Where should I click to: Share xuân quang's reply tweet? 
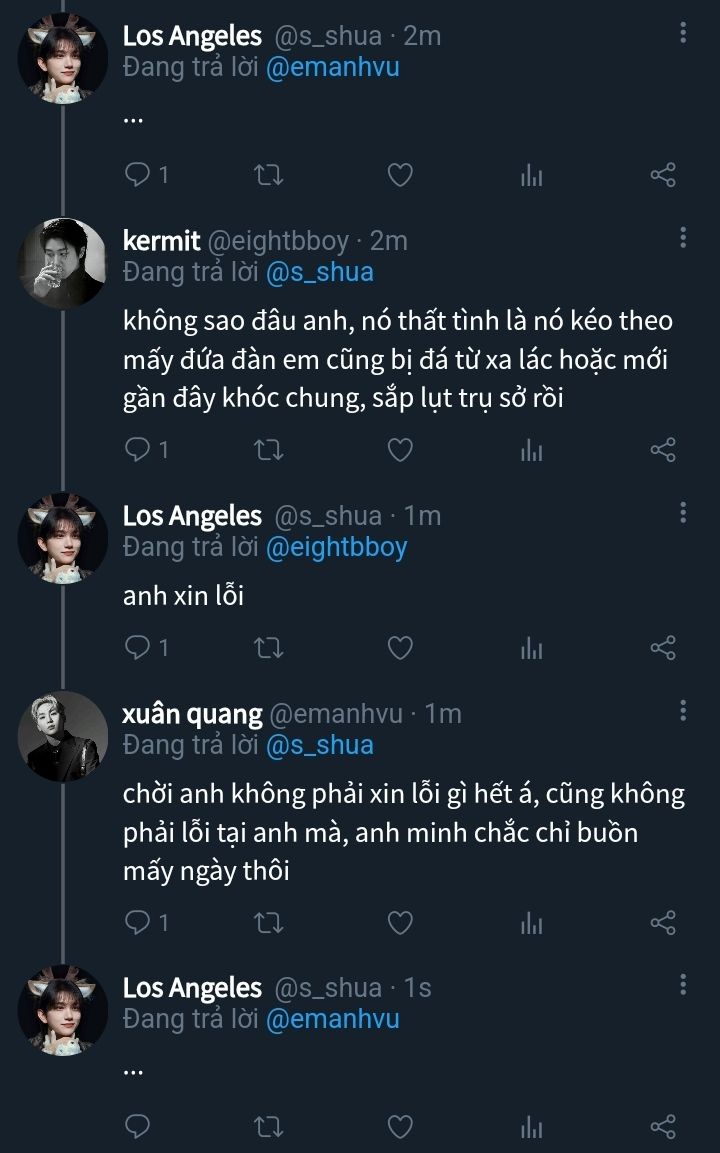pyautogui.click(x=663, y=922)
